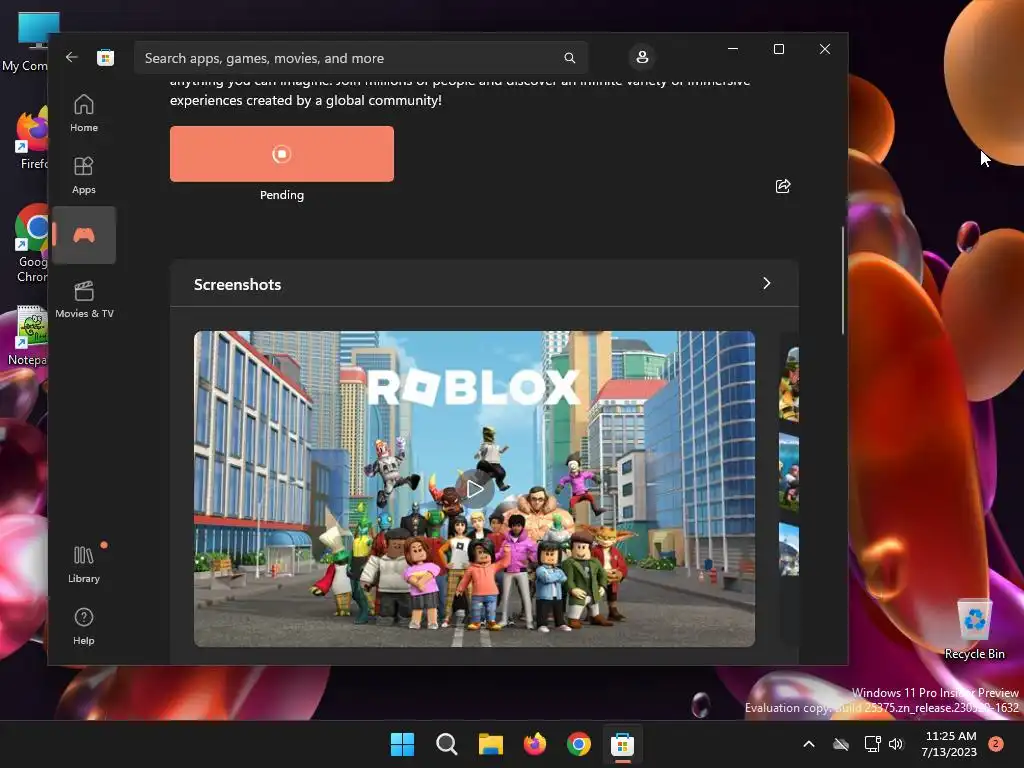Select the Gaming controller sidebar item
Image resolution: width=1024 pixels, height=768 pixels.
coord(84,235)
